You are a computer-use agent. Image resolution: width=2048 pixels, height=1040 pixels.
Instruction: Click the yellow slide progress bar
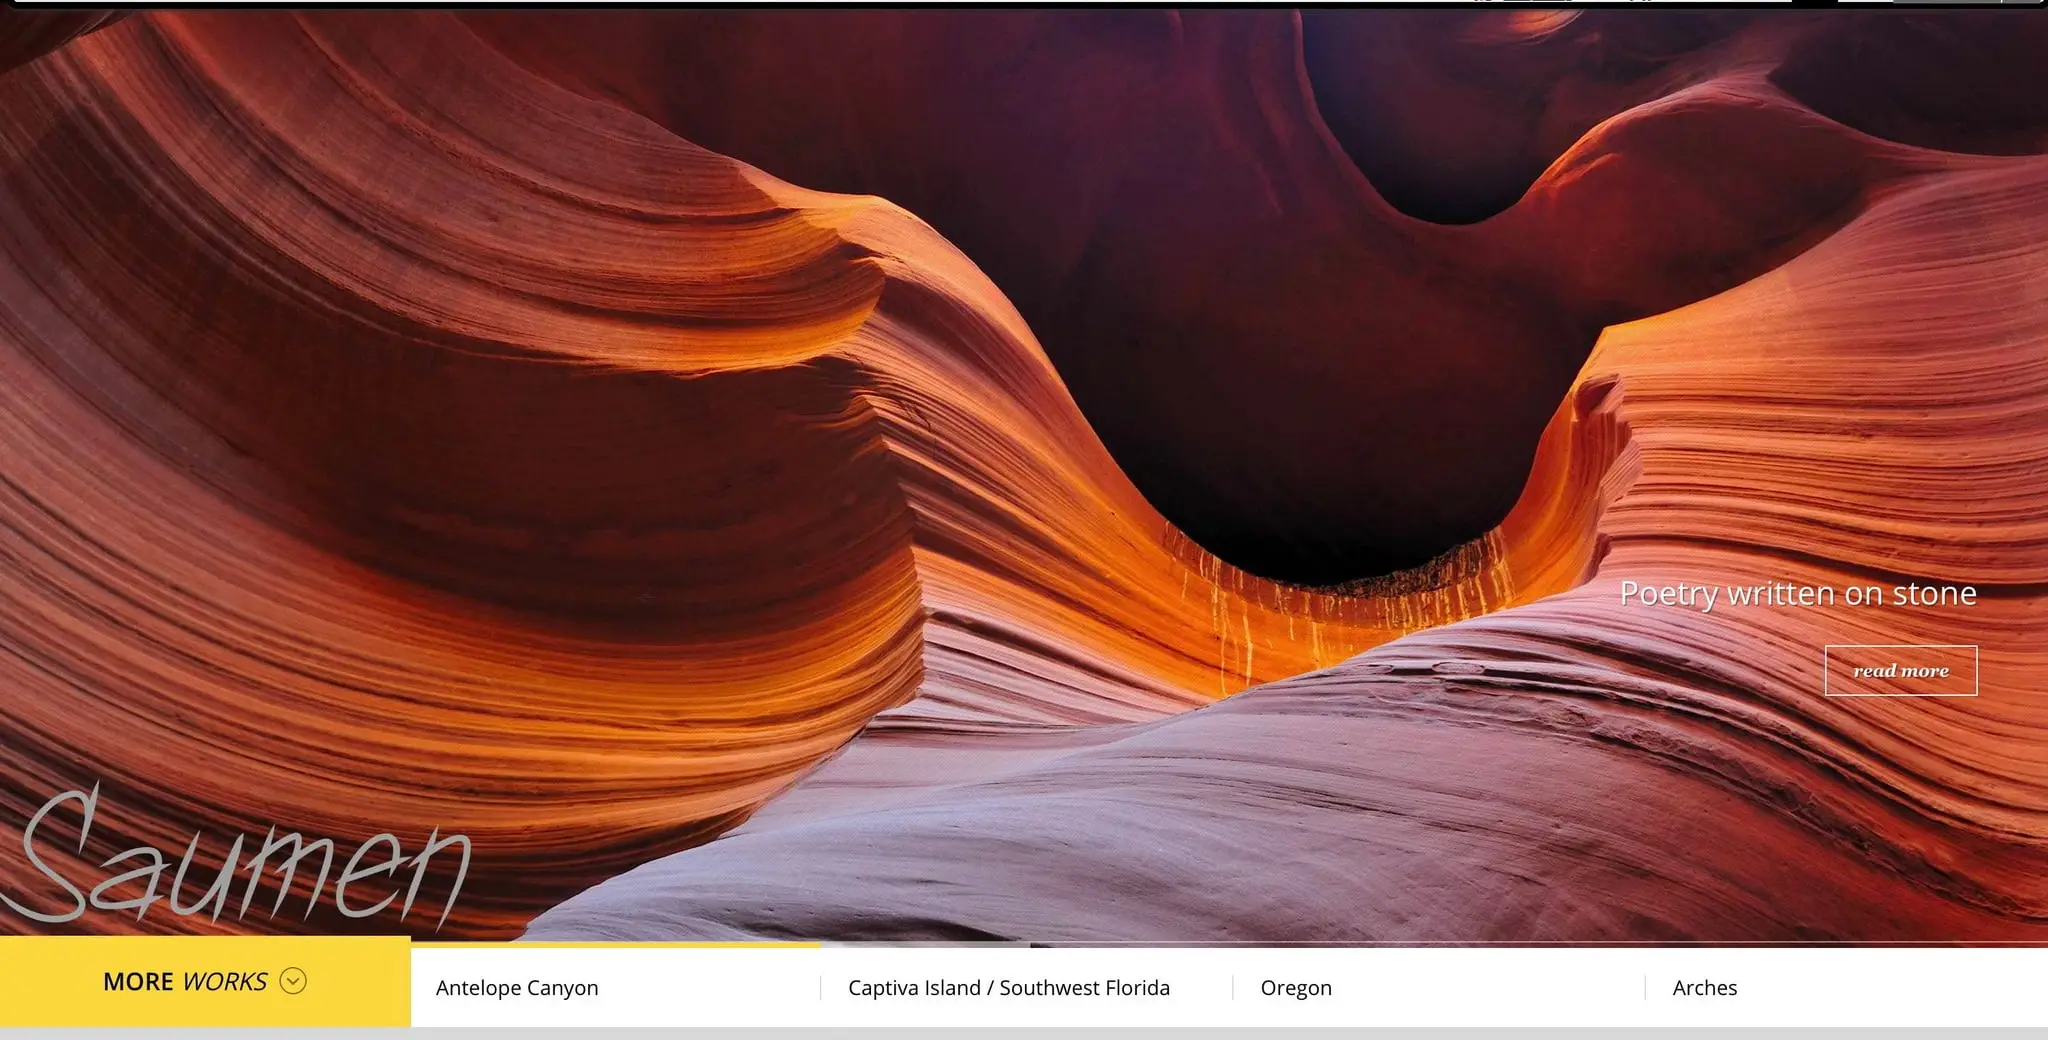click(615, 945)
